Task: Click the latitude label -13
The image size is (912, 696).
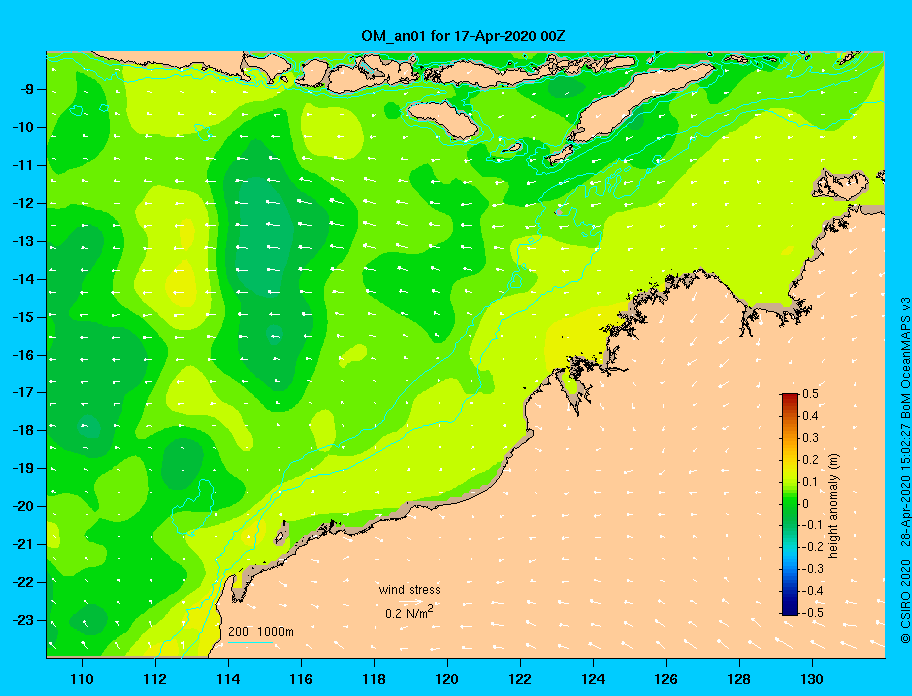Action: [x=24, y=241]
